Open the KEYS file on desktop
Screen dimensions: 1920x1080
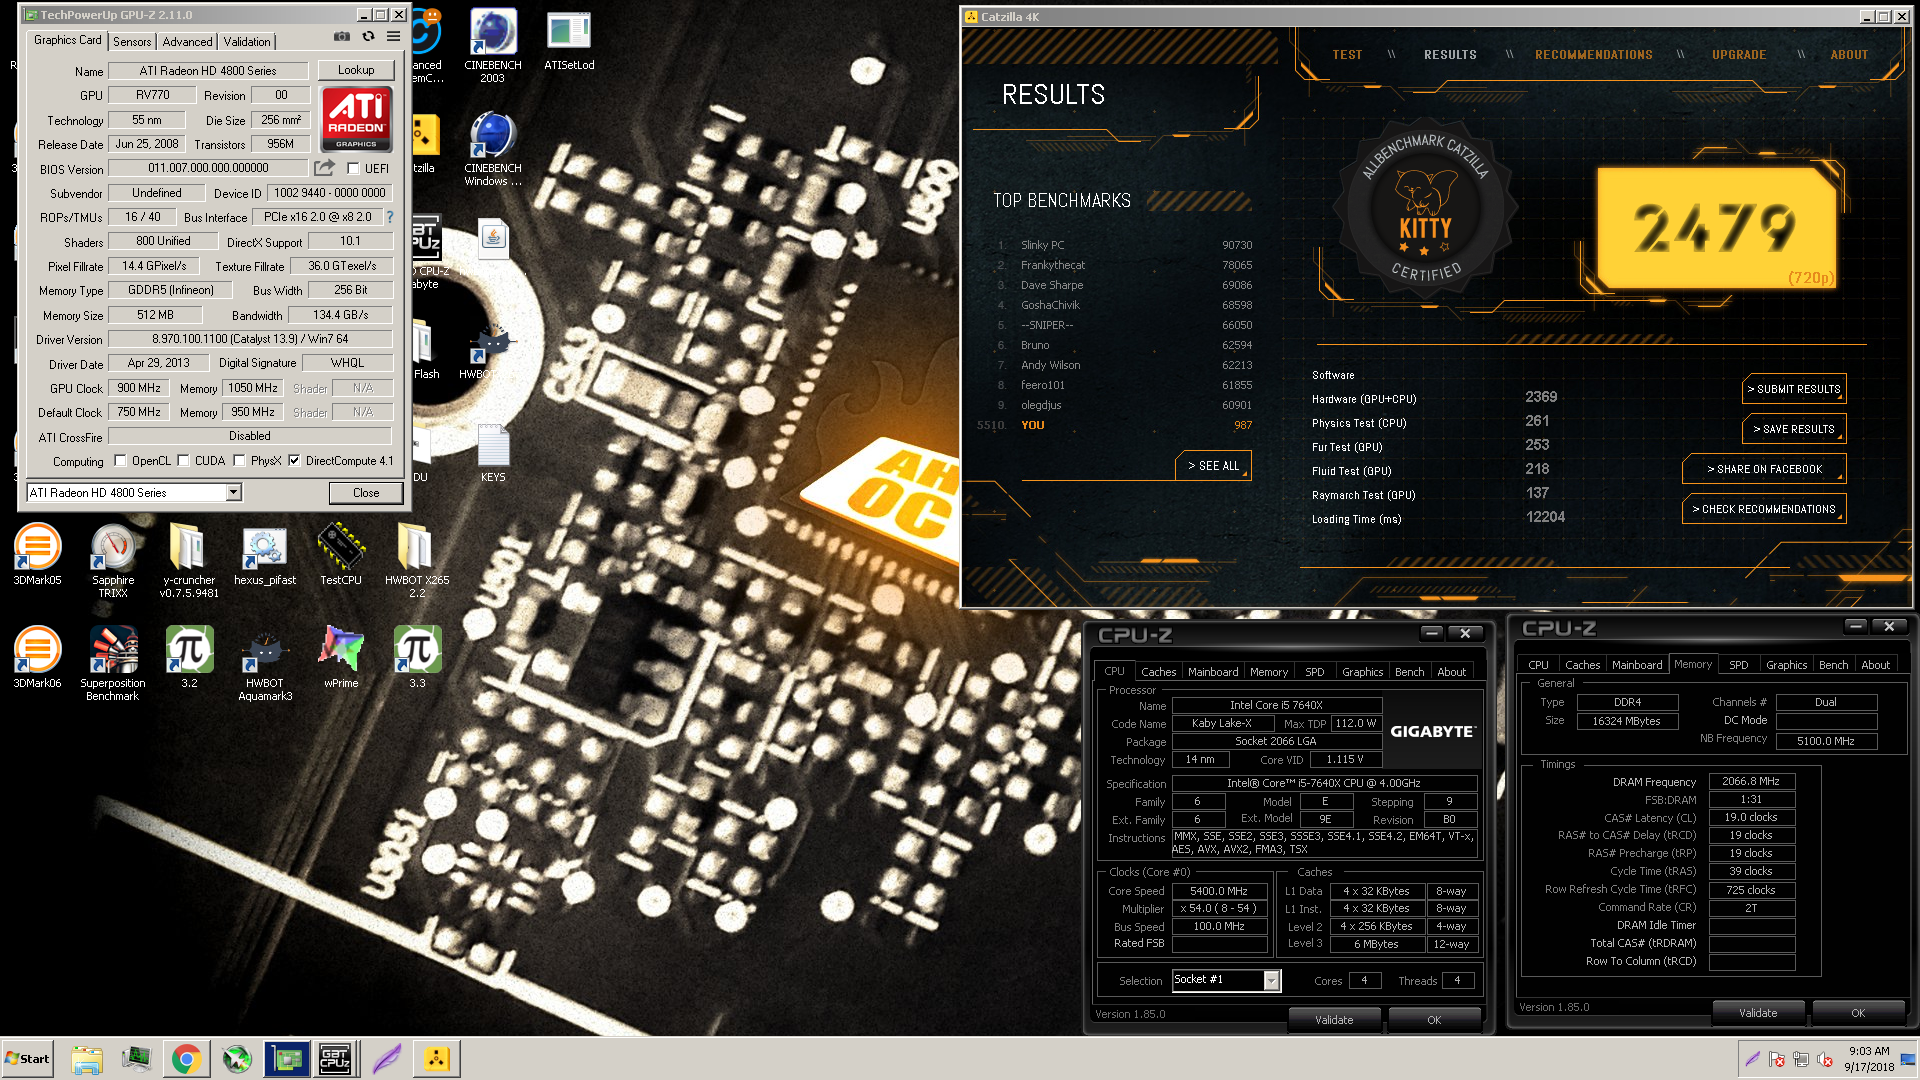point(493,453)
